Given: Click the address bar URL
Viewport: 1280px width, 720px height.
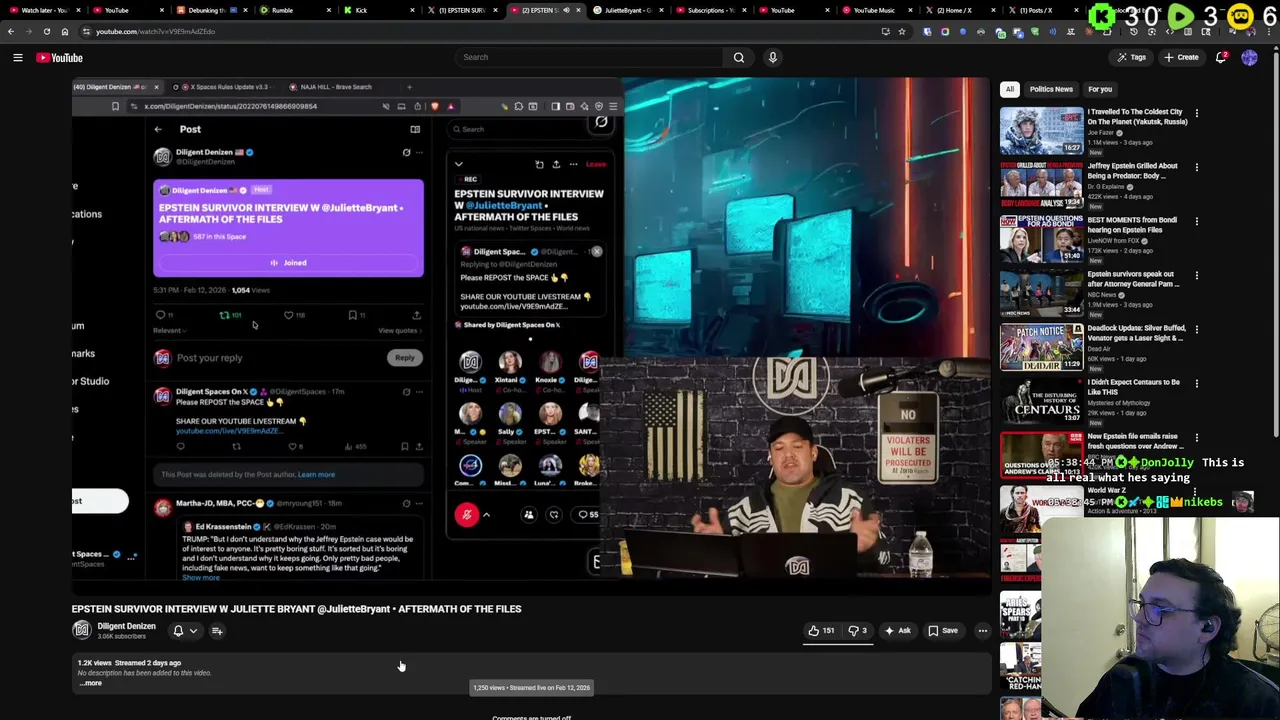Looking at the screenshot, I should tap(155, 31).
